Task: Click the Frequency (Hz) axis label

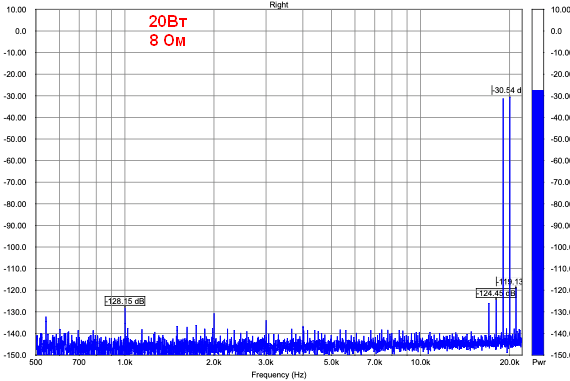Action: point(279,374)
